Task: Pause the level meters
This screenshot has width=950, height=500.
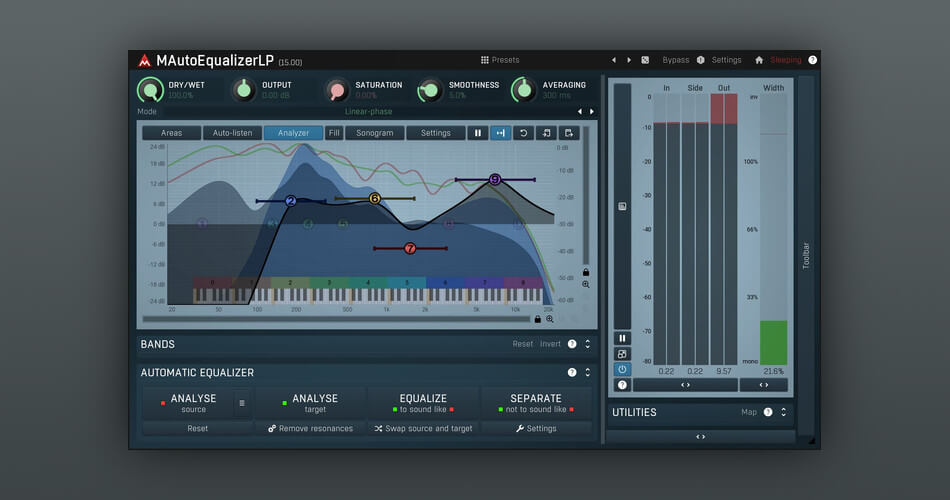Action: coord(622,338)
